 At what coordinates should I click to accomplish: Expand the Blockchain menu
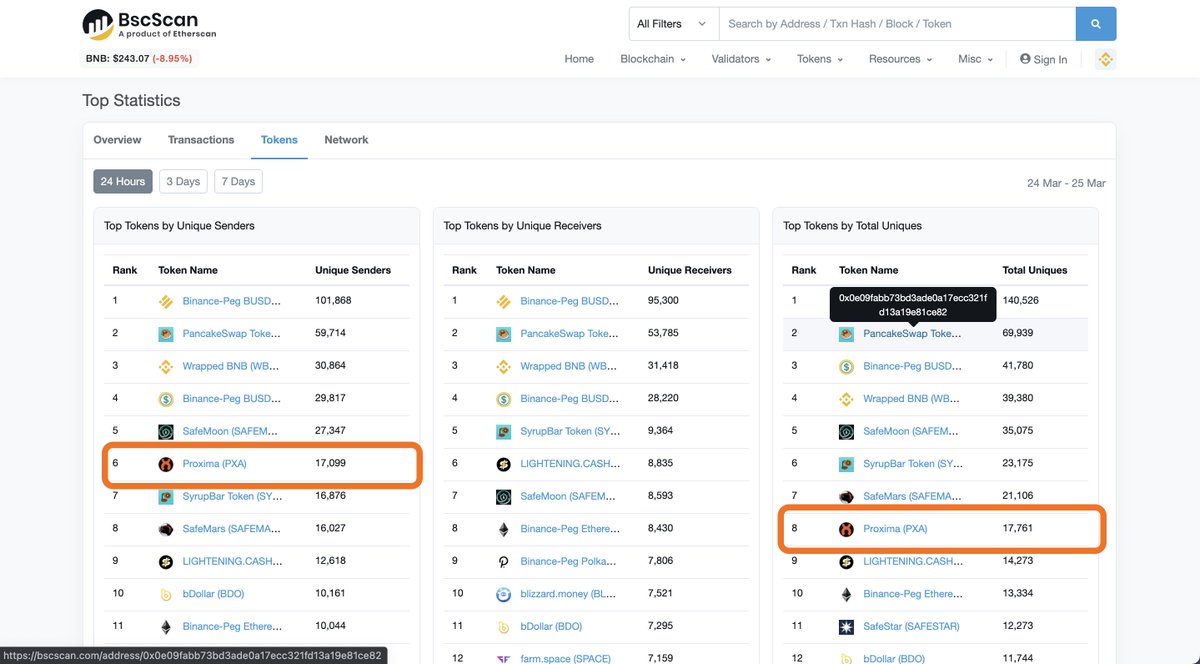(x=653, y=59)
